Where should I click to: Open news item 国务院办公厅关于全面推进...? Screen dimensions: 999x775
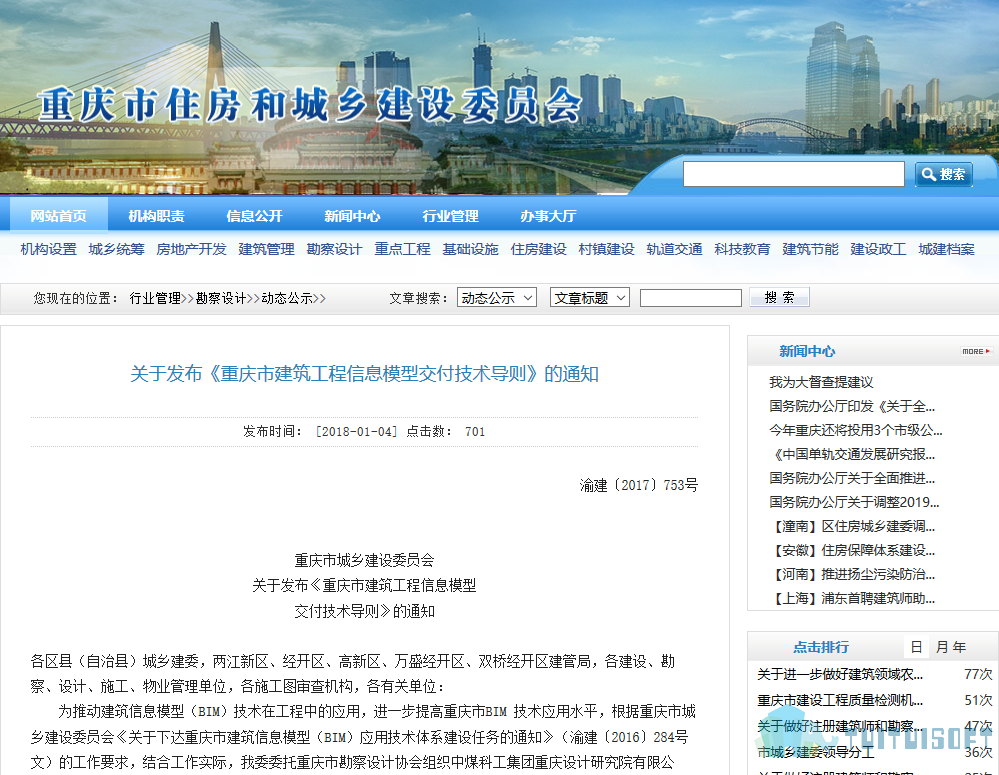pyautogui.click(x=852, y=478)
